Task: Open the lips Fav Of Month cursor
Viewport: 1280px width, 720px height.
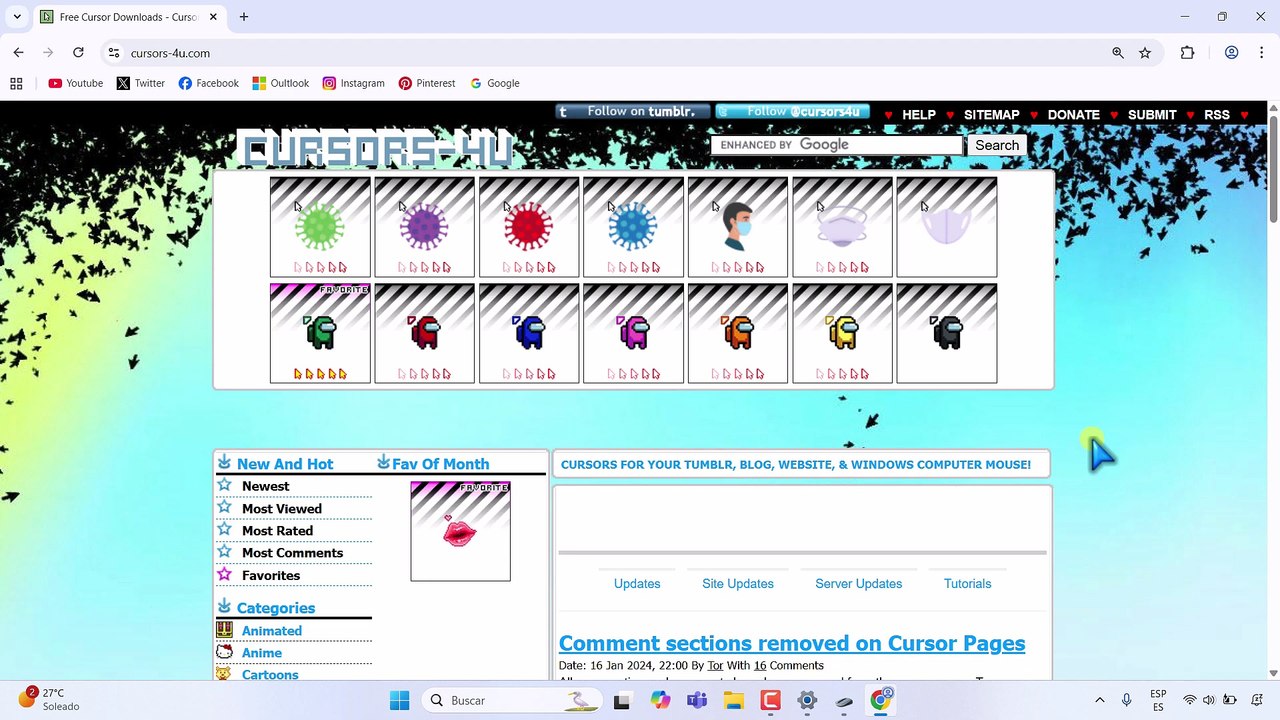Action: (460, 531)
